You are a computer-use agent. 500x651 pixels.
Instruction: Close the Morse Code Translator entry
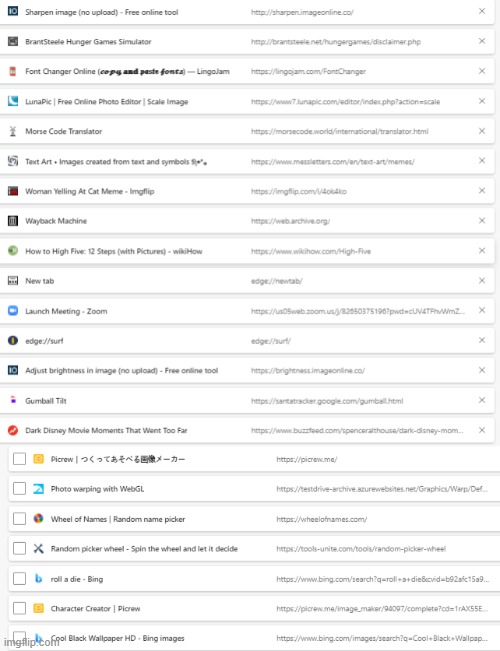coord(482,131)
